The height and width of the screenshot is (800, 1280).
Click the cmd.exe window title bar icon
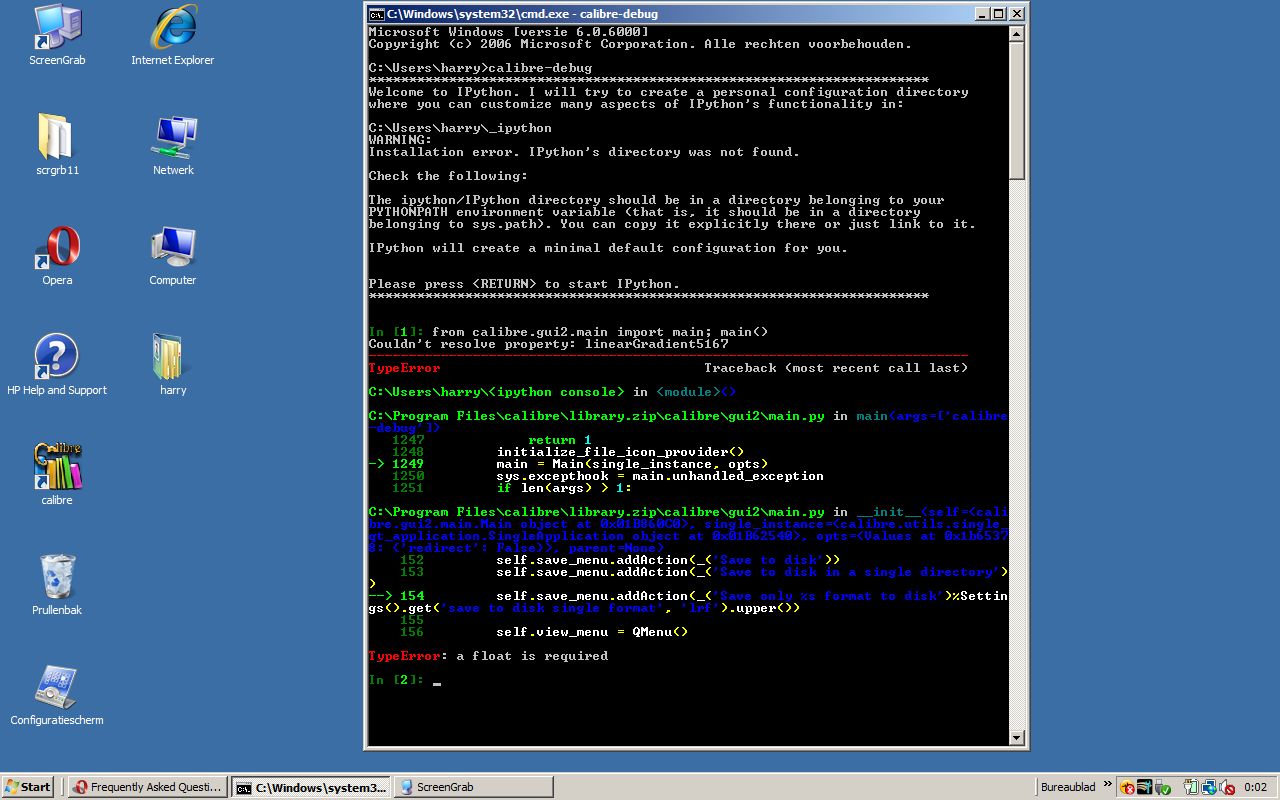pyautogui.click(x=376, y=14)
